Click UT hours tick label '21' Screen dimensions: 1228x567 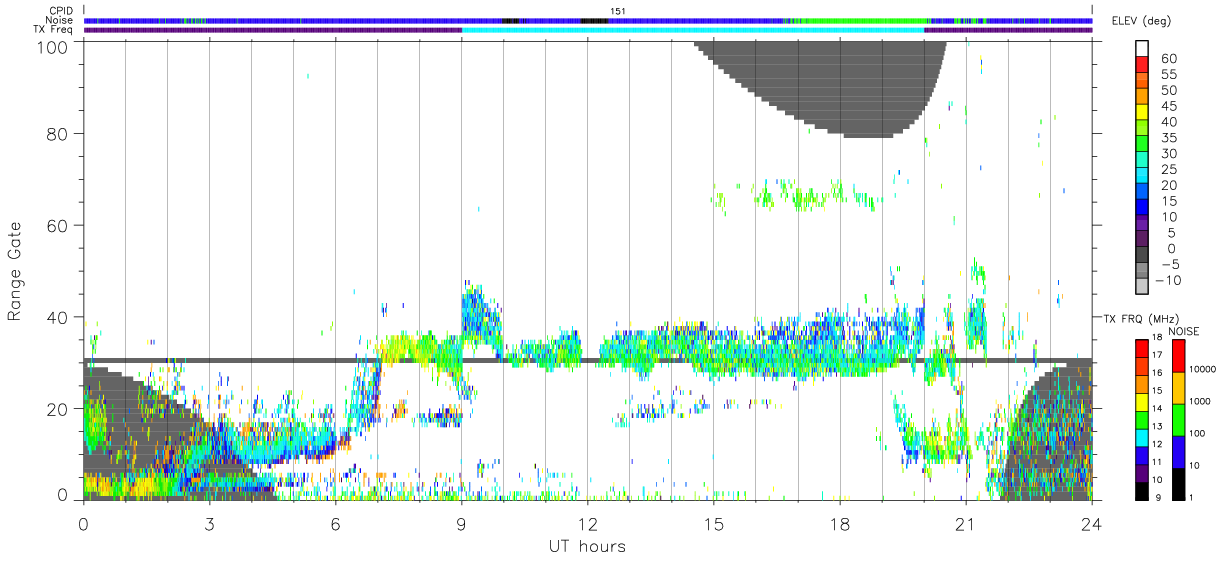(x=965, y=524)
